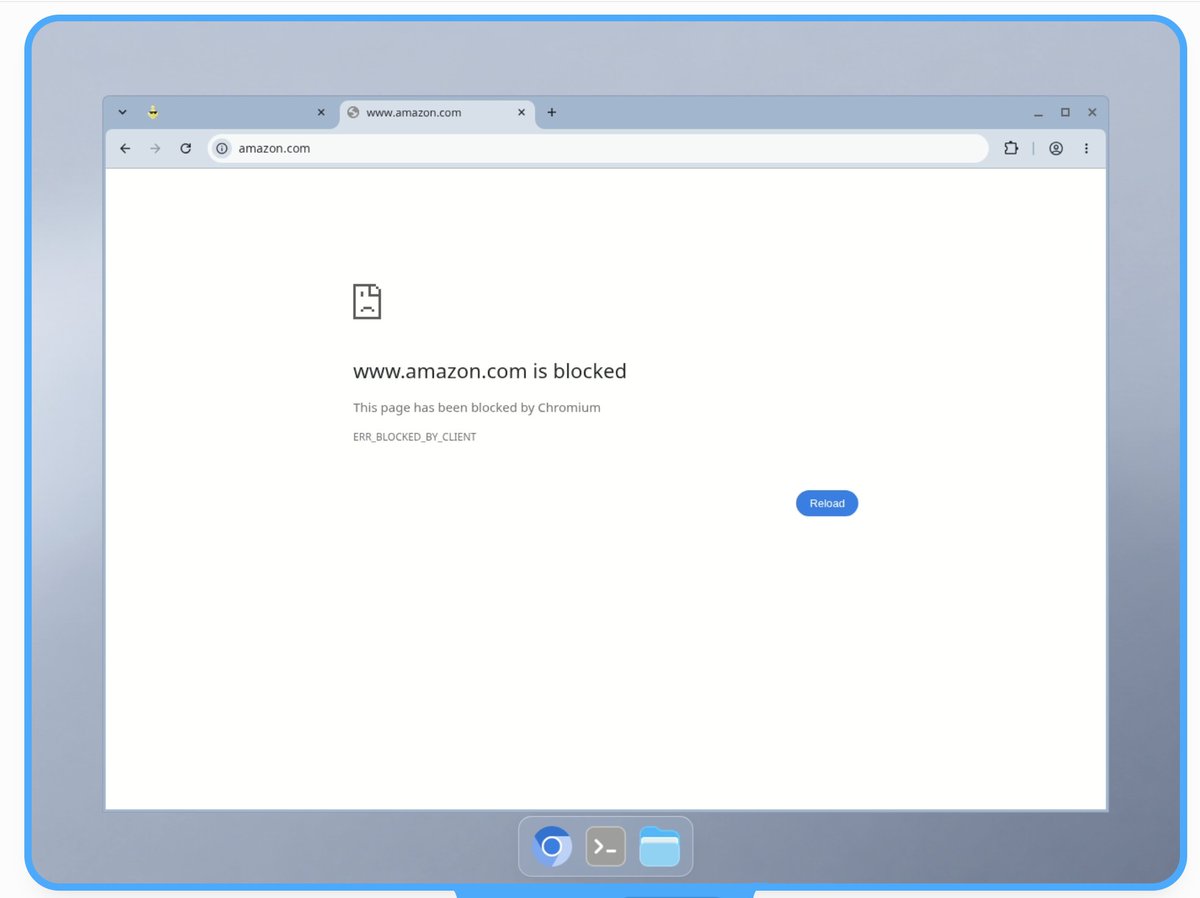Click the "www.amazon.com is blocked" heading
This screenshot has height=898, width=1200.
point(490,371)
